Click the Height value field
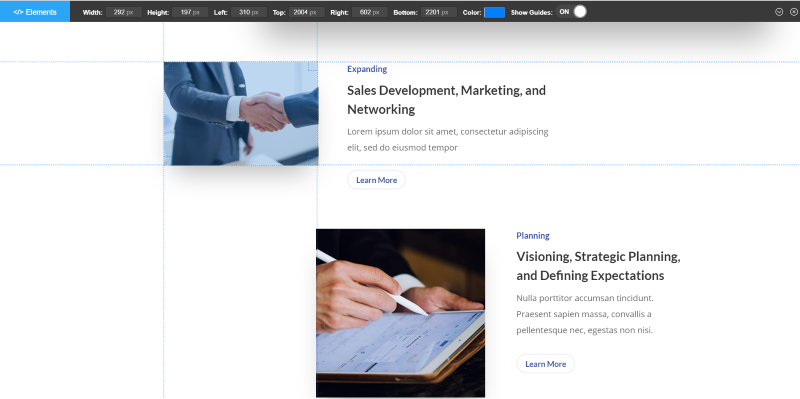The image size is (800, 399). [190, 12]
